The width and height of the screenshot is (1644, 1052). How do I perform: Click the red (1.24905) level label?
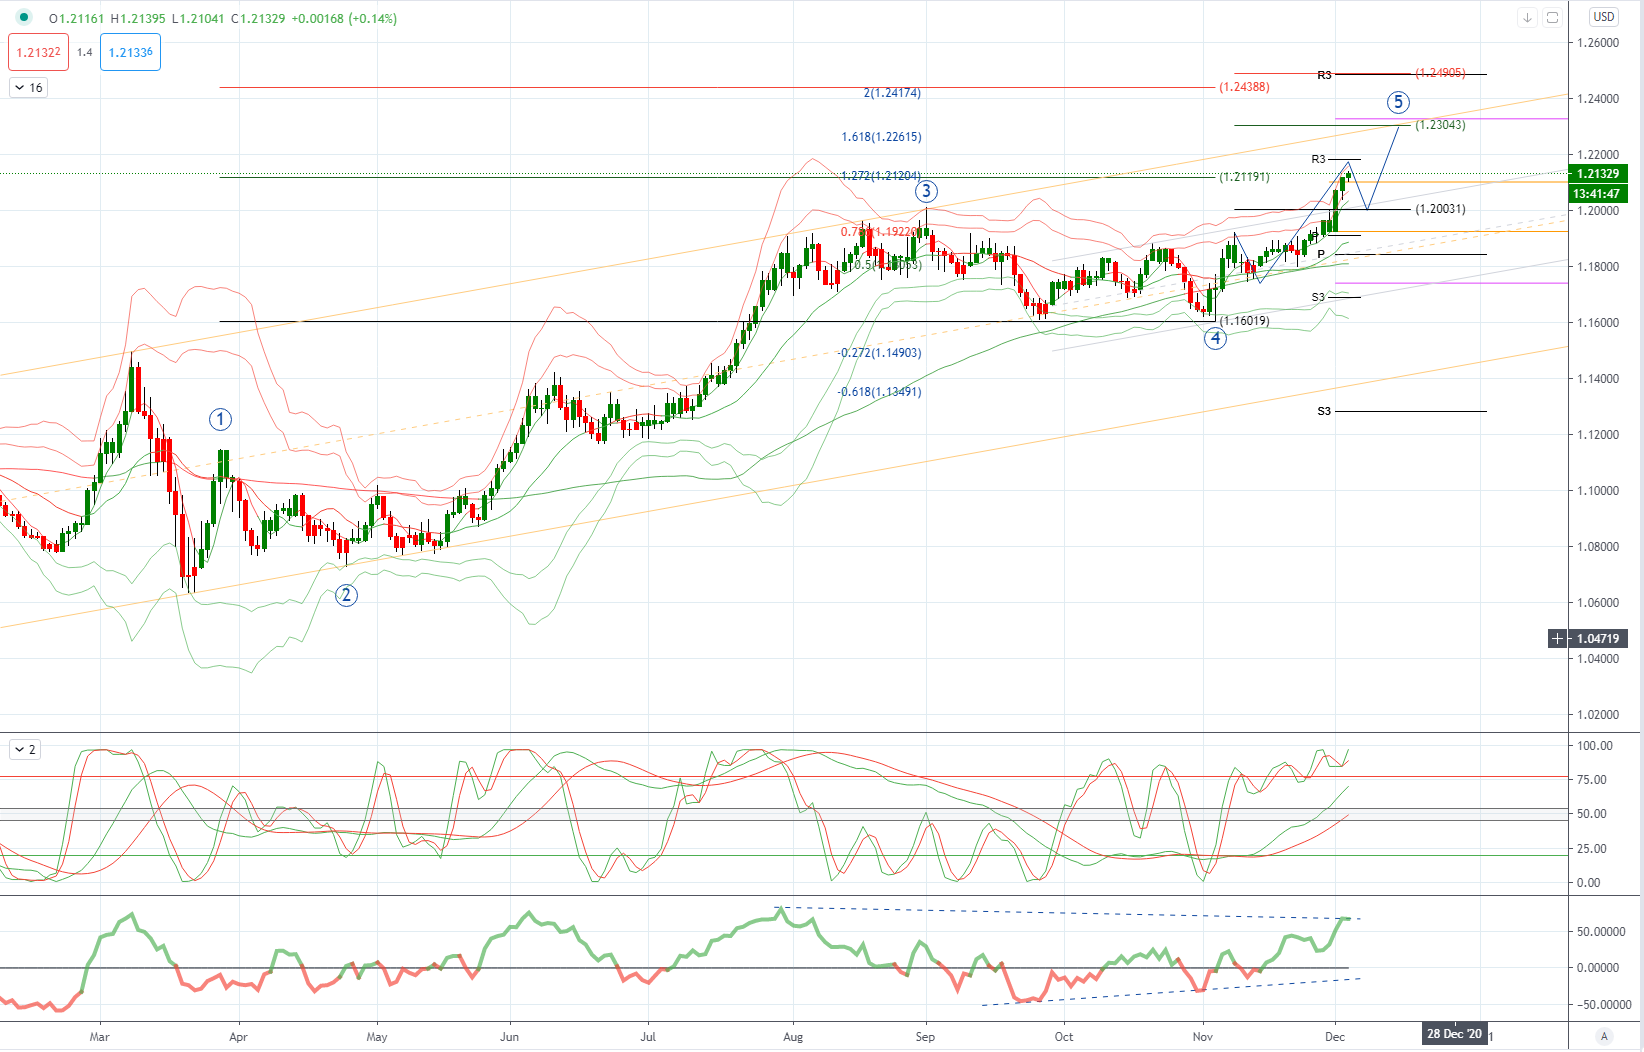[x=1440, y=73]
